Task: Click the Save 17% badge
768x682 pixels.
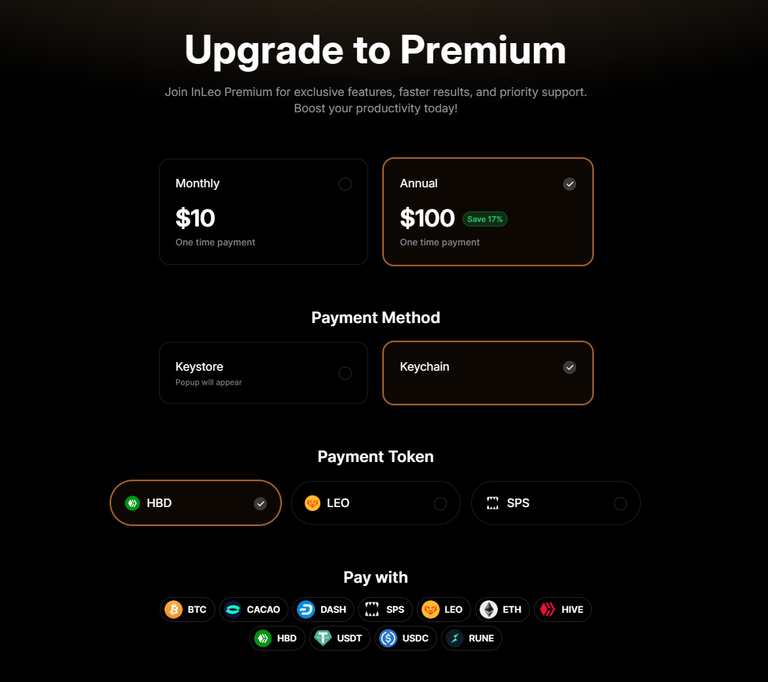Action: tap(485, 219)
